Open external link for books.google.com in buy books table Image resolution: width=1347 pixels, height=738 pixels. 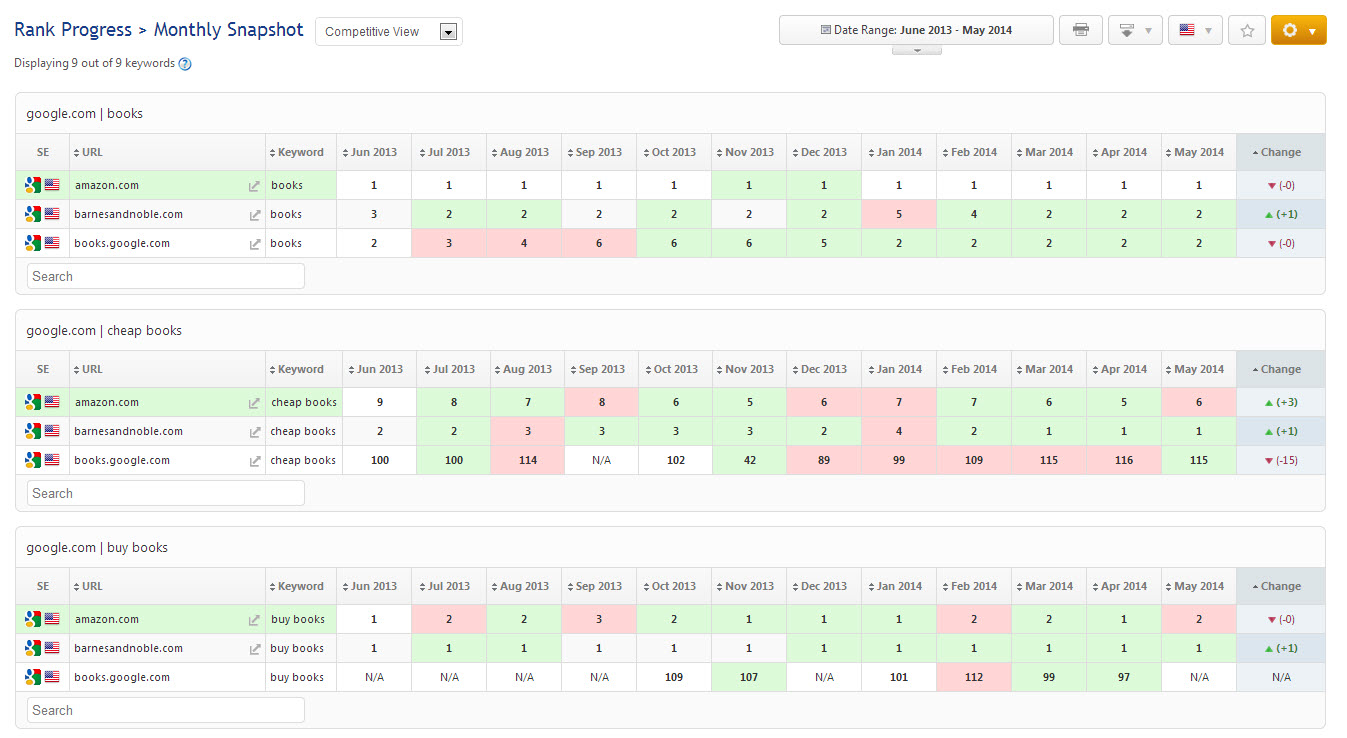pos(254,678)
